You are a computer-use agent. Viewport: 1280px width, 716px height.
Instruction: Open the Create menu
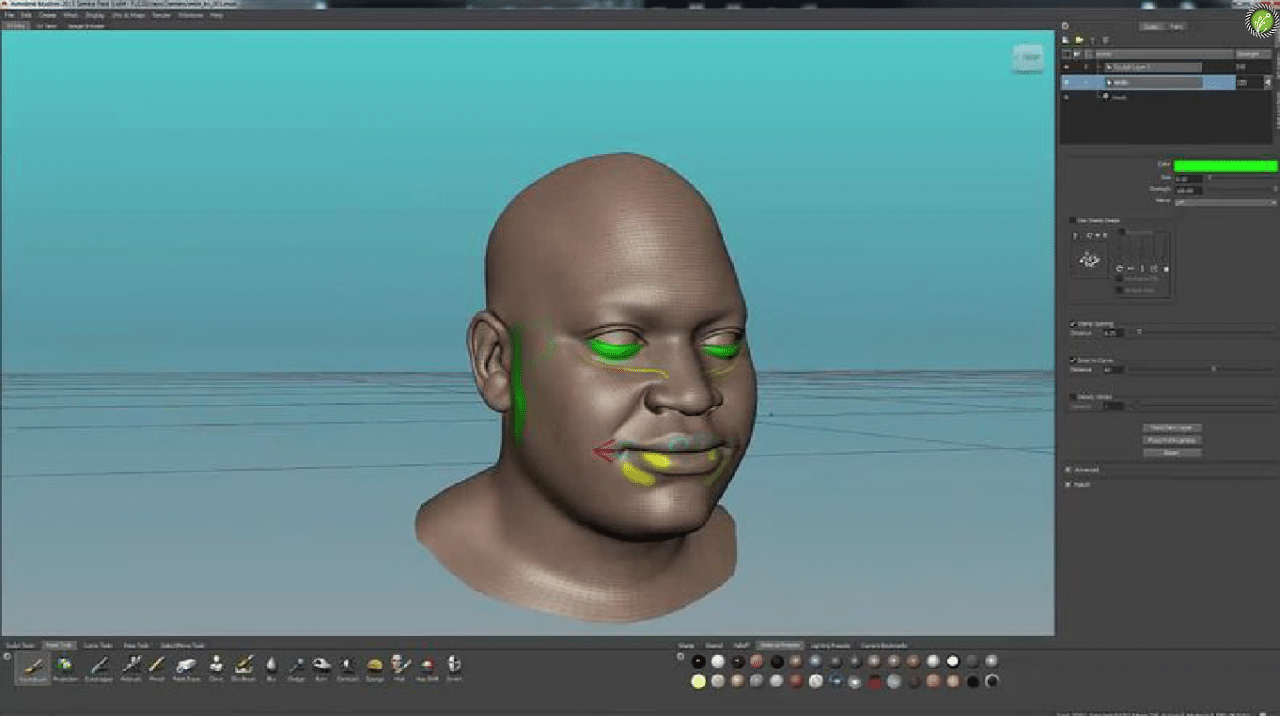point(46,15)
